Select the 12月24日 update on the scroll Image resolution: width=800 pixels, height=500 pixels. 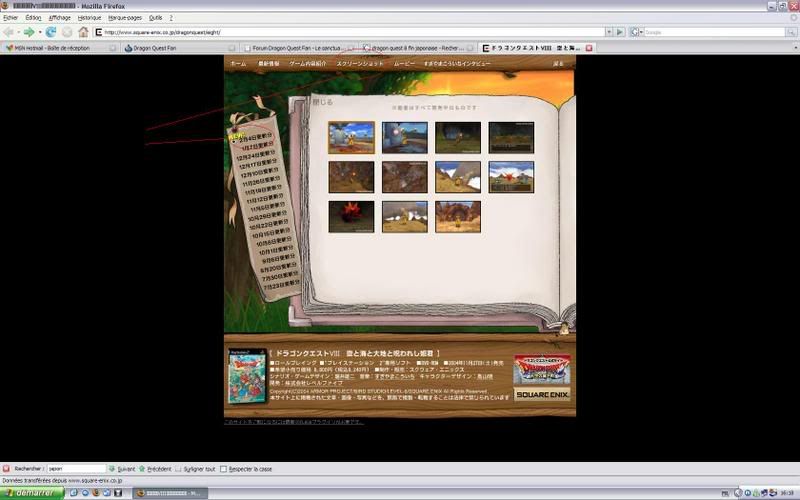(255, 156)
